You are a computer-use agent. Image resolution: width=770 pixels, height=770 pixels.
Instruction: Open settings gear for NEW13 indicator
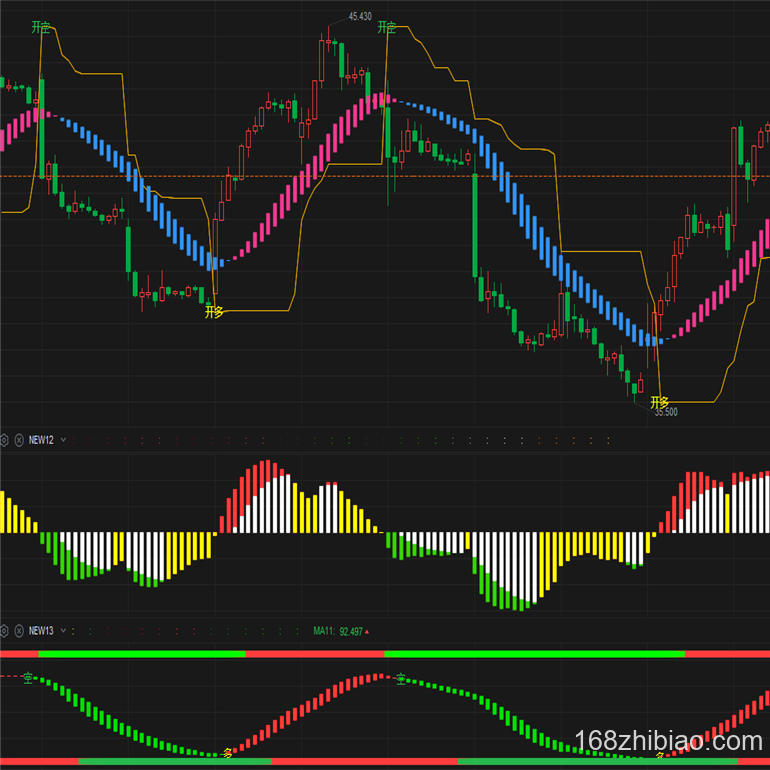(x=4, y=630)
